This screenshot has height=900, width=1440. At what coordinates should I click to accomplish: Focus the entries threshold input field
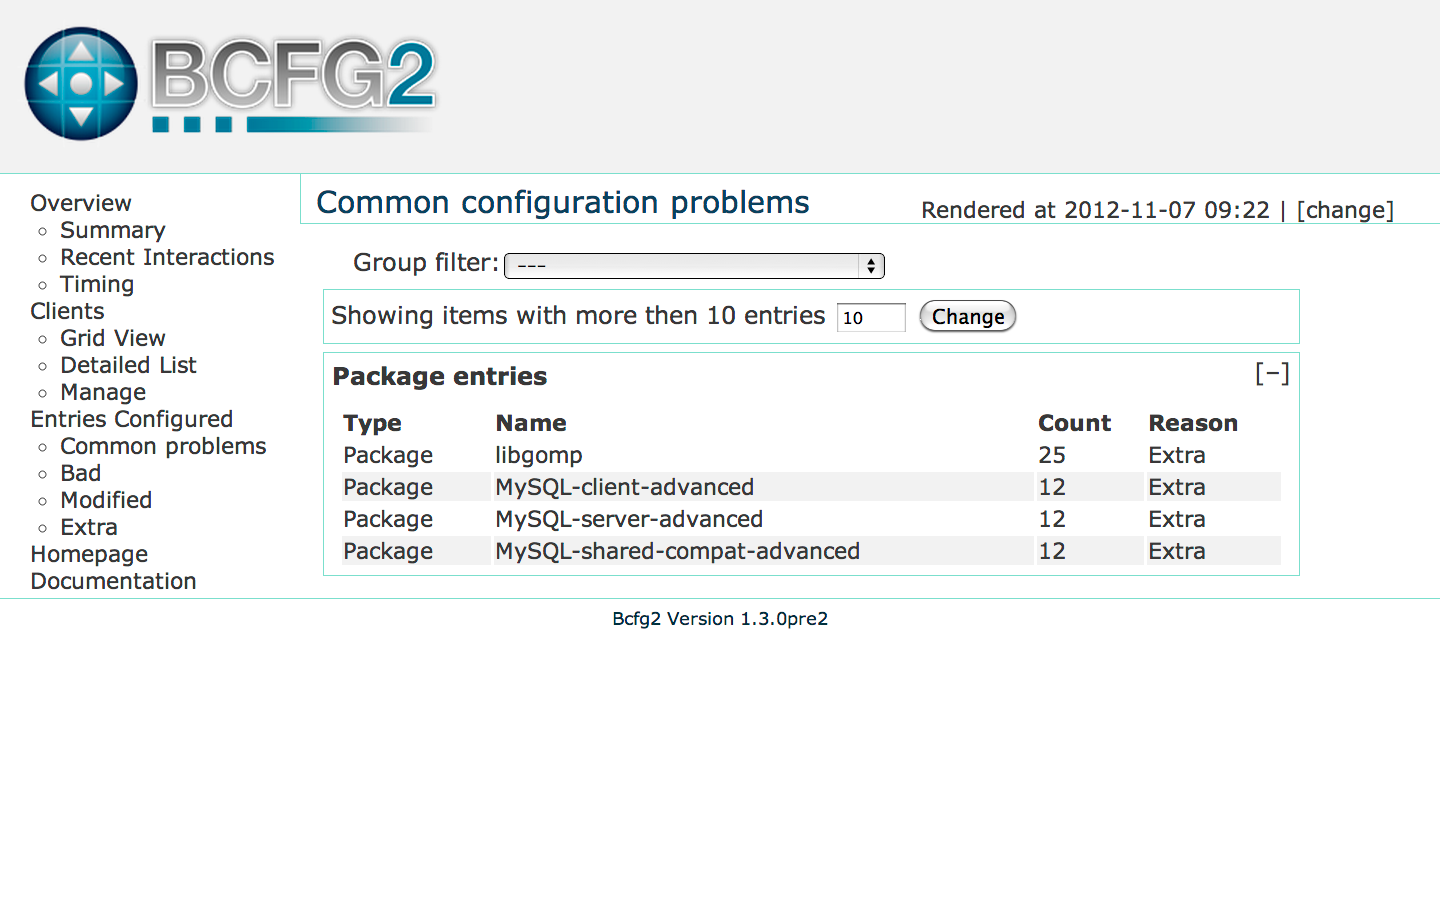pyautogui.click(x=871, y=317)
